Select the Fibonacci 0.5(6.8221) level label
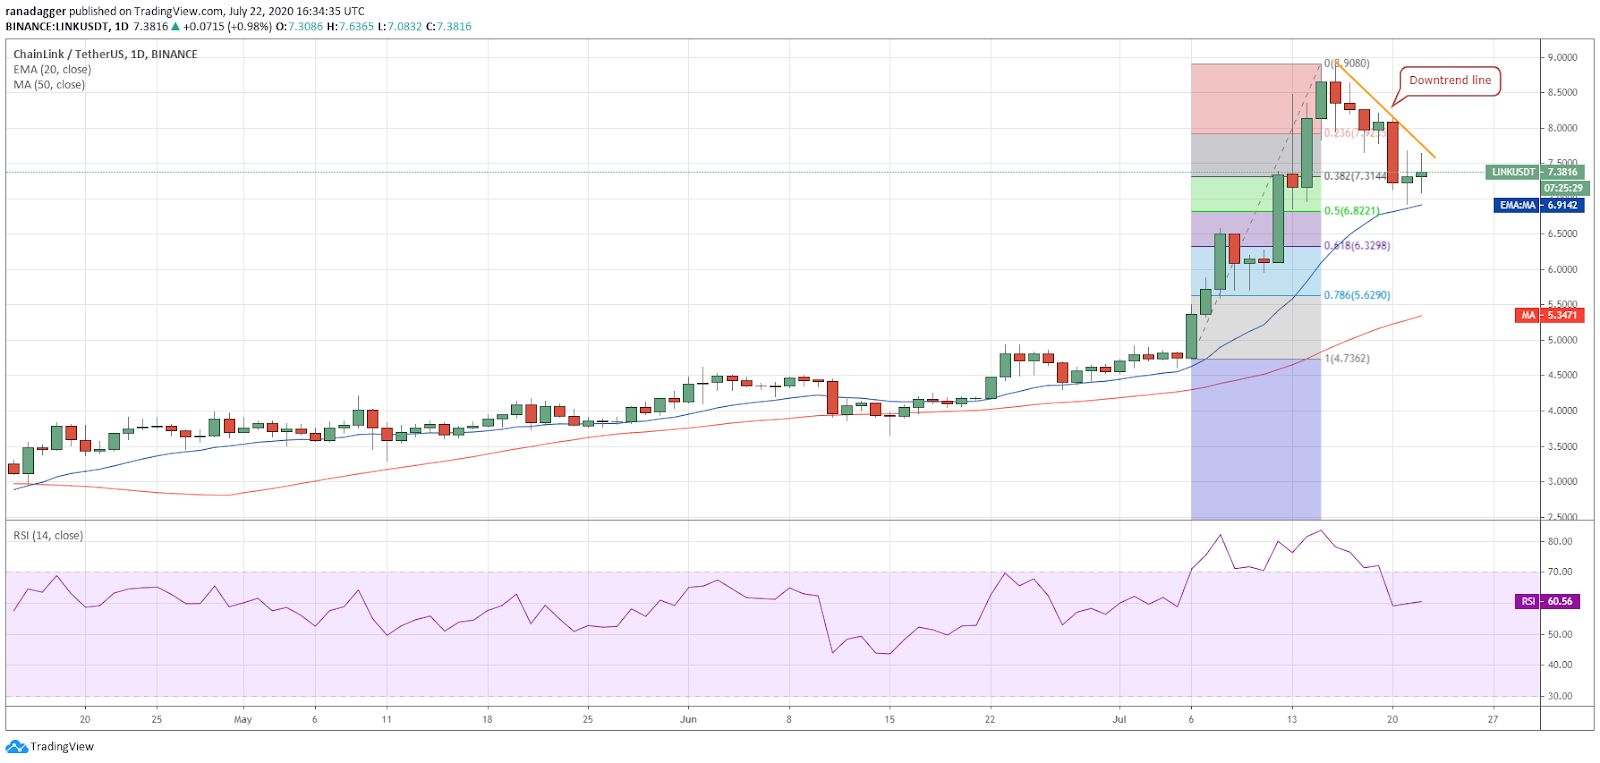1600x763 pixels. click(1352, 211)
